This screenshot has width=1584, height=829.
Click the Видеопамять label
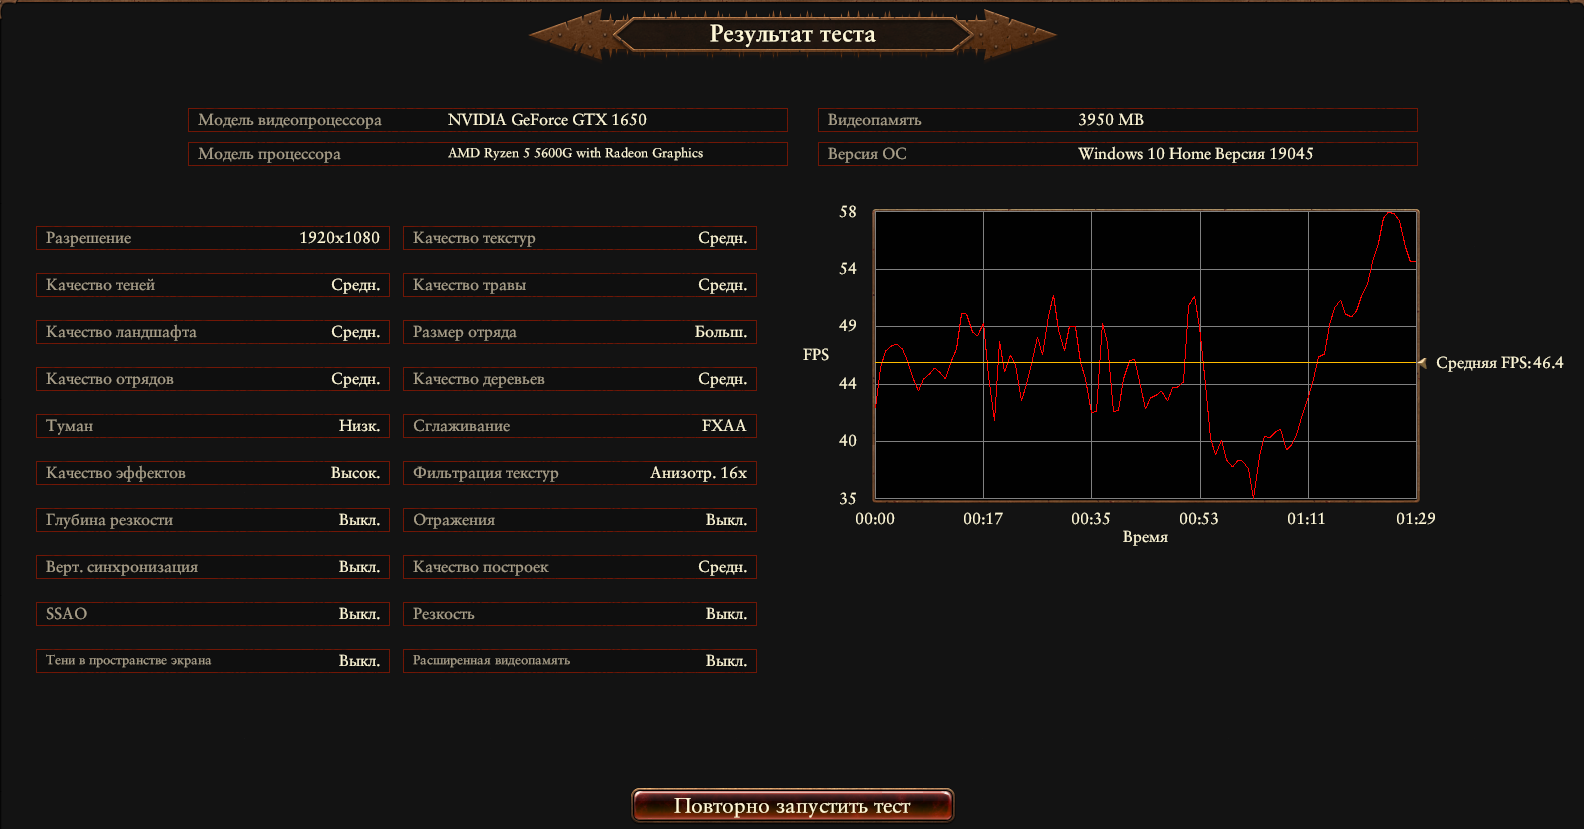coord(874,120)
